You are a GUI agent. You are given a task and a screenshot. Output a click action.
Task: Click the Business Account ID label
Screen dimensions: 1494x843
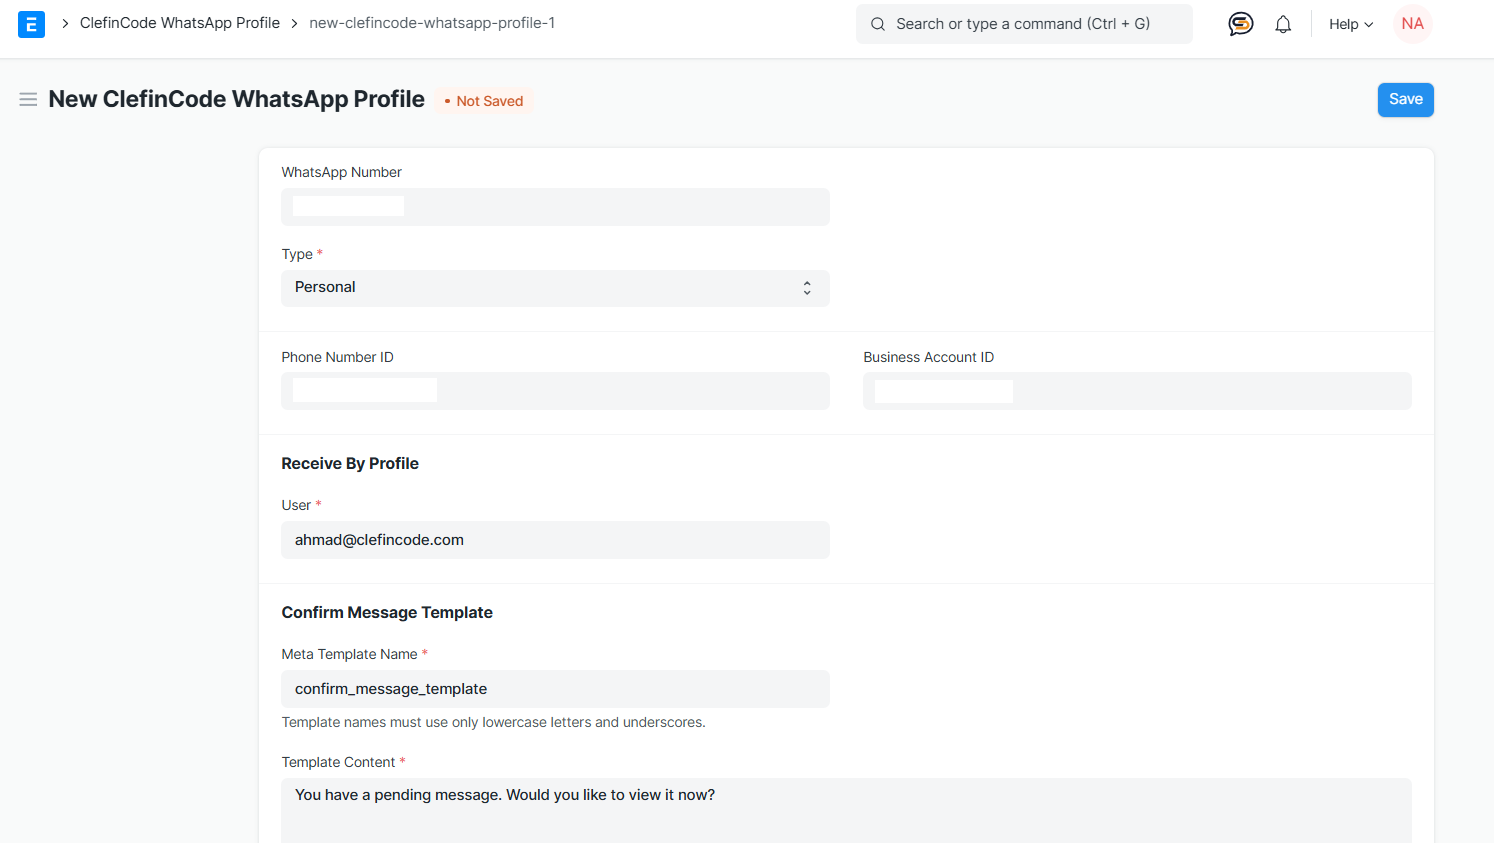point(928,357)
